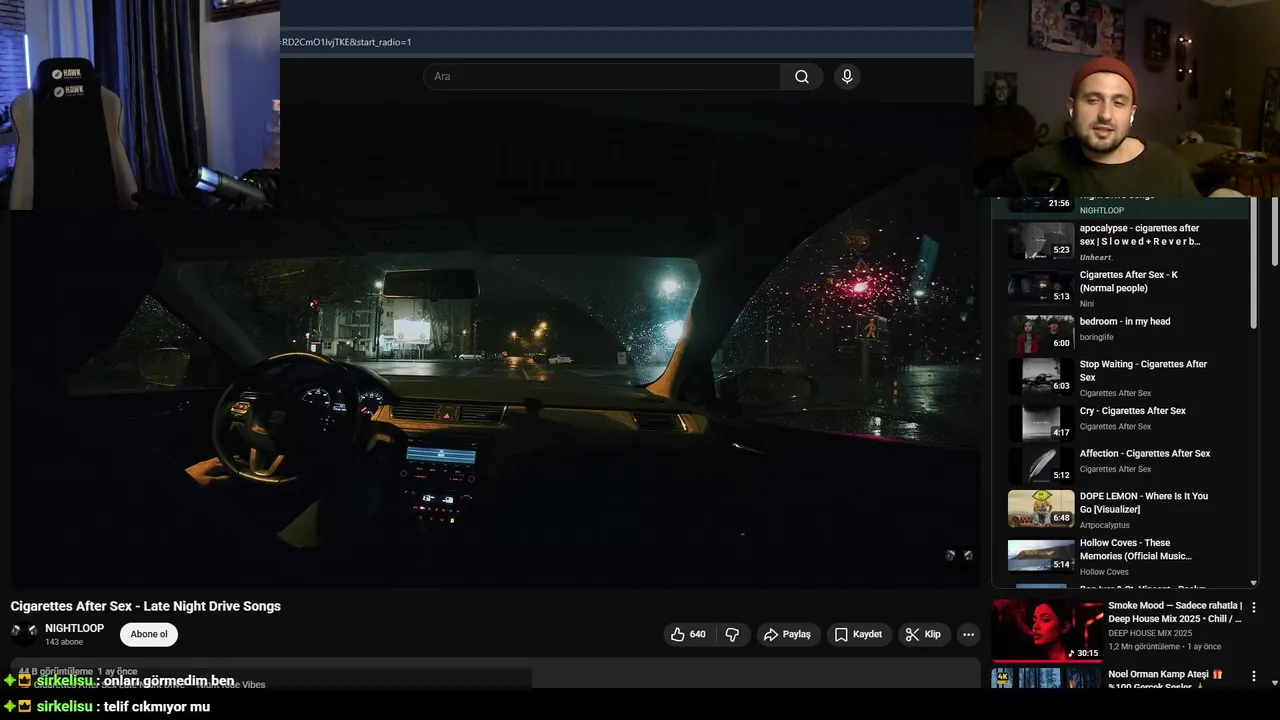Screen dimensions: 1280x720
Task: Play Affection - Cigarettes After Sex item
Action: click(1145, 454)
